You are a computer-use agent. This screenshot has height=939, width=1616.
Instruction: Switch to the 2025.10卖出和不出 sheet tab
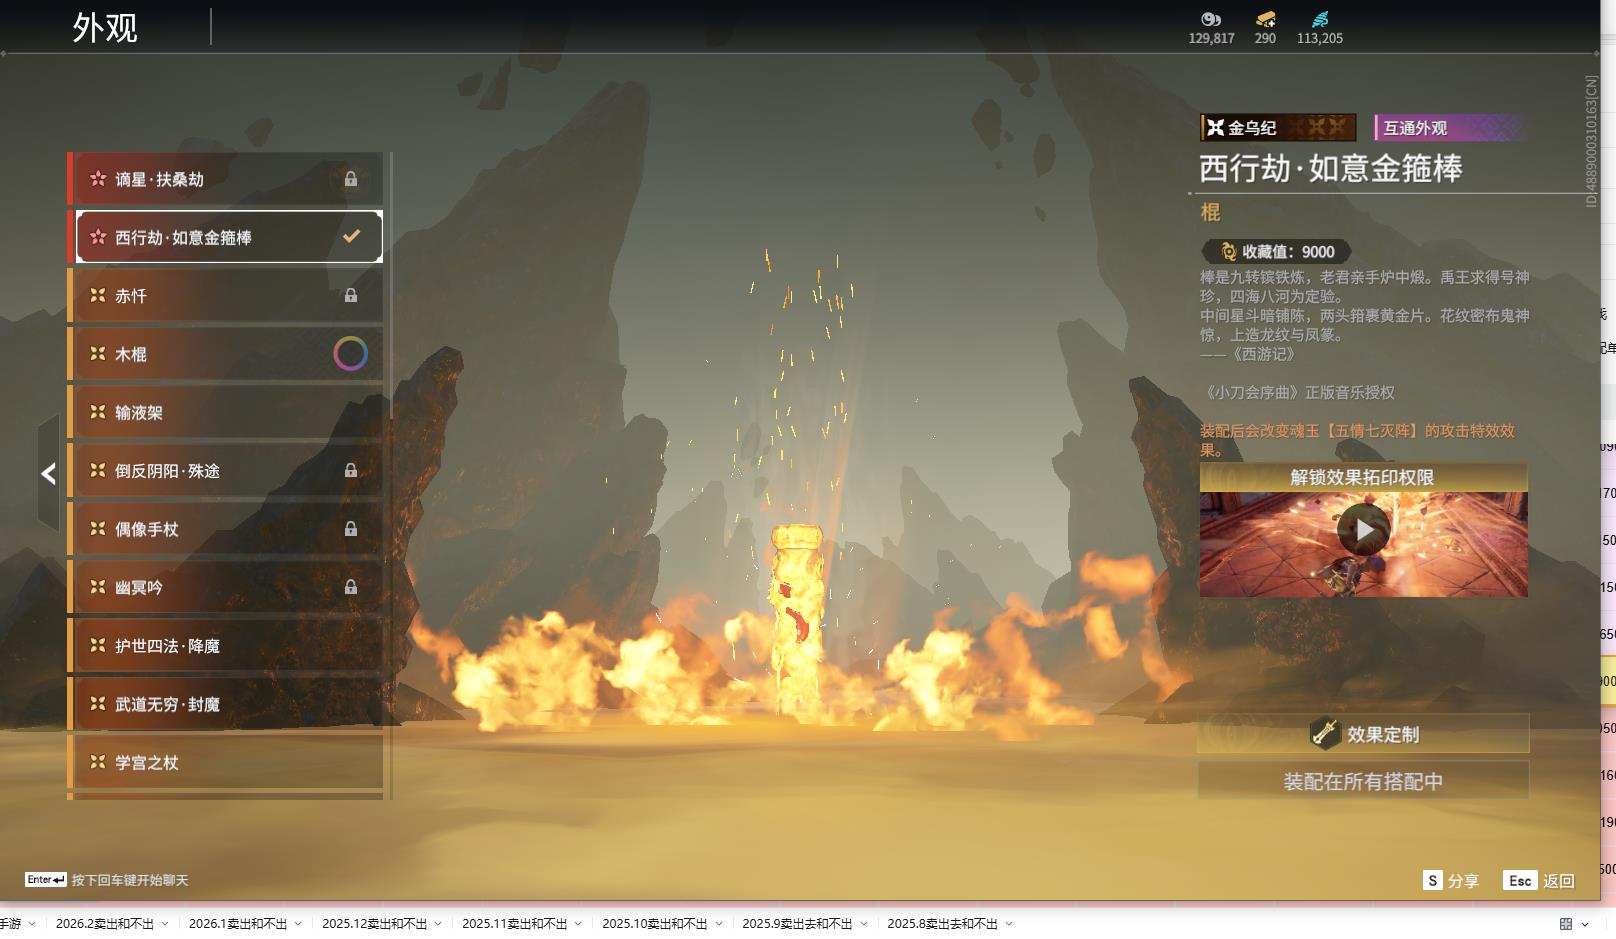point(654,923)
